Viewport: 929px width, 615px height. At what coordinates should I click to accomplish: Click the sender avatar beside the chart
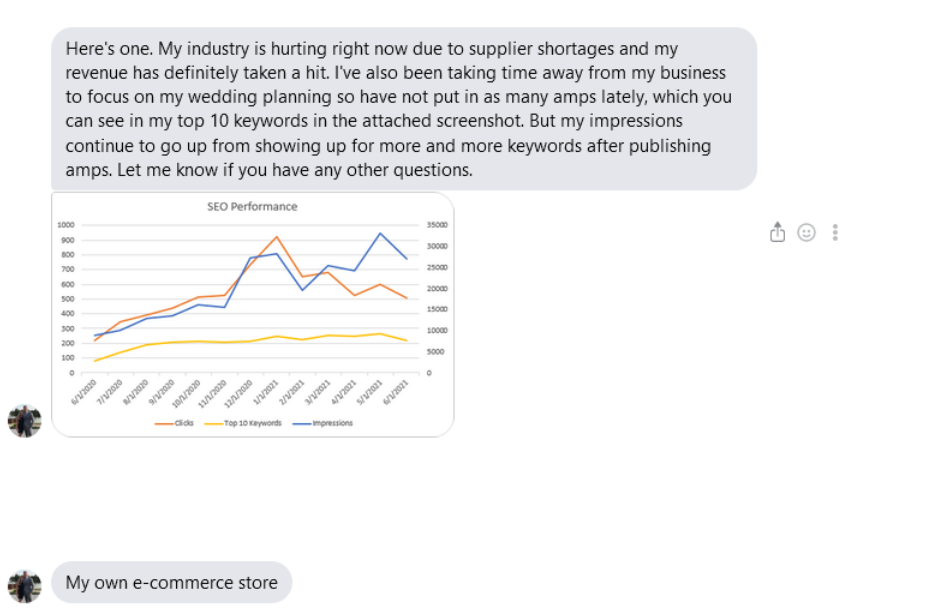coord(25,421)
